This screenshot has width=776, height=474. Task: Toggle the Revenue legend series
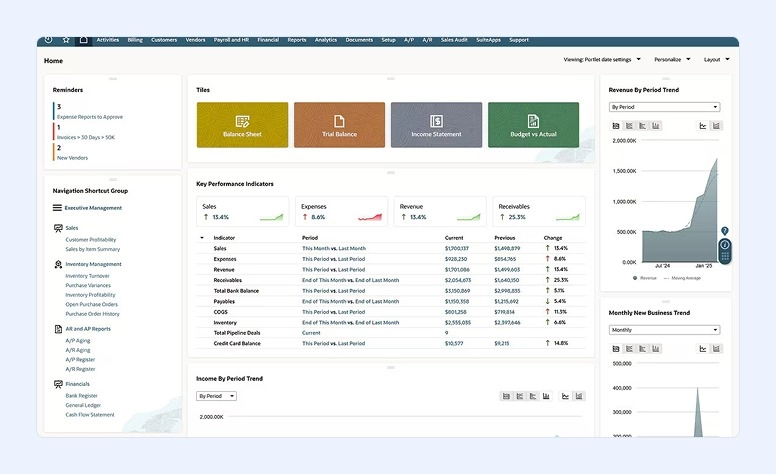(x=644, y=278)
